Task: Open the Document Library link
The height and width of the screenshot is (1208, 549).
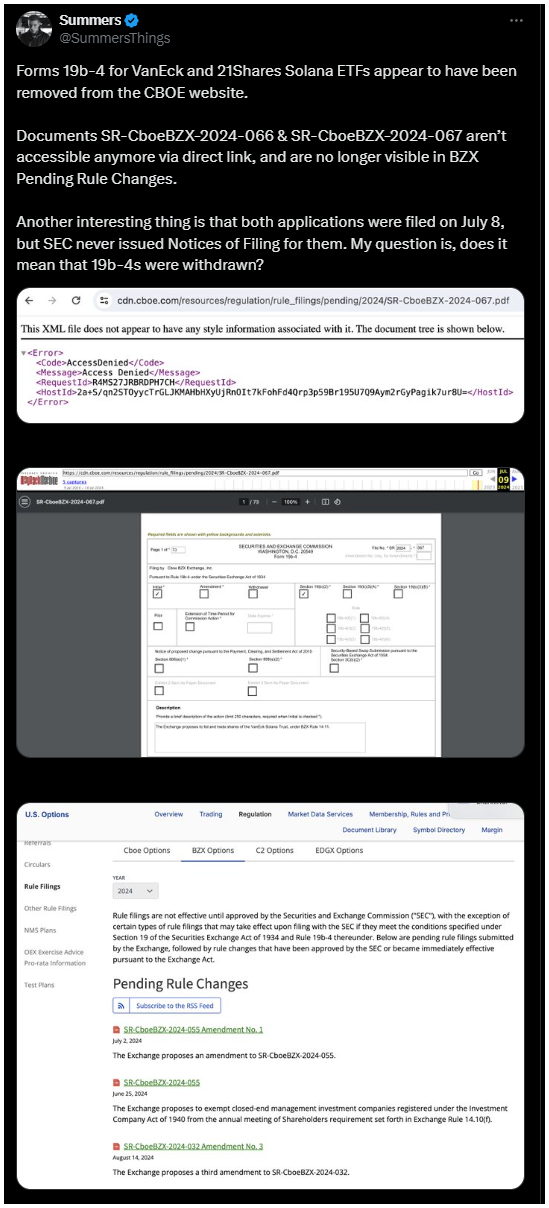Action: (369, 830)
